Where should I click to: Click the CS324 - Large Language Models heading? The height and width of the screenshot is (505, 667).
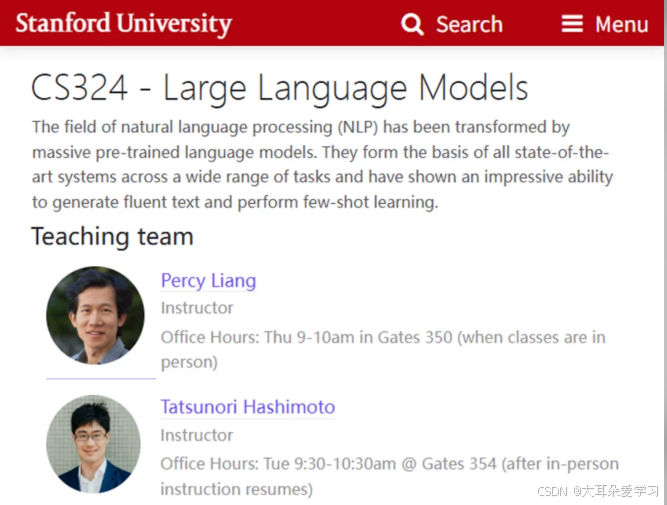click(x=279, y=88)
